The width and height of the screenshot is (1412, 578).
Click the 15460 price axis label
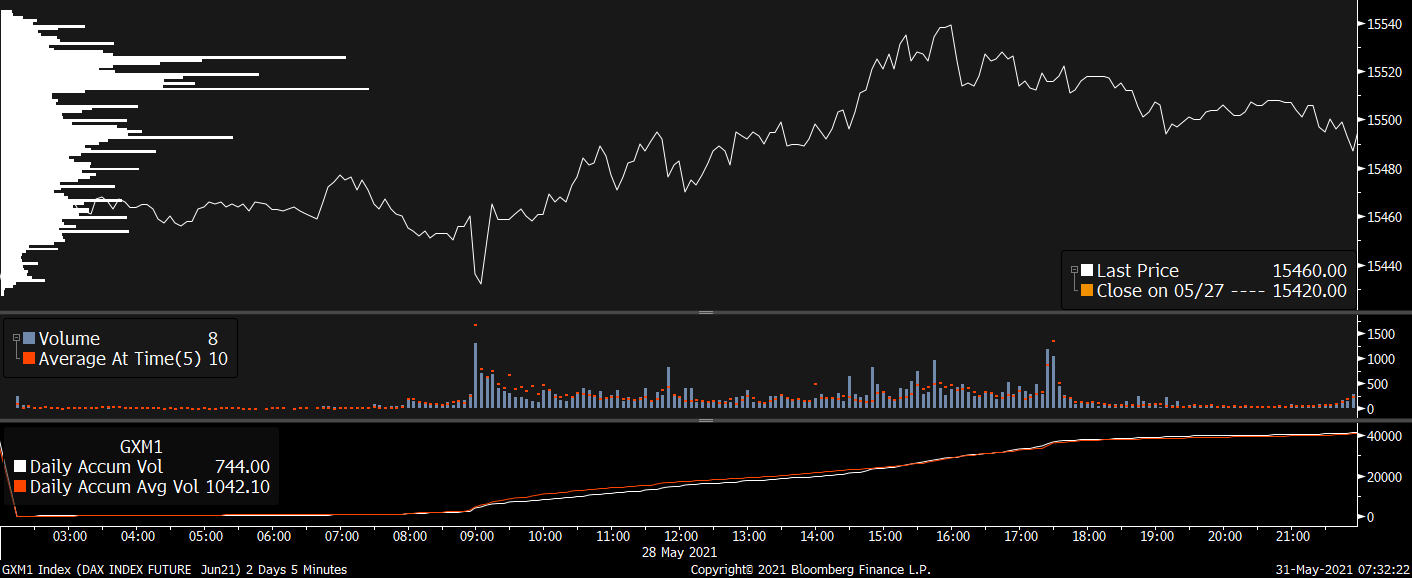(1384, 217)
